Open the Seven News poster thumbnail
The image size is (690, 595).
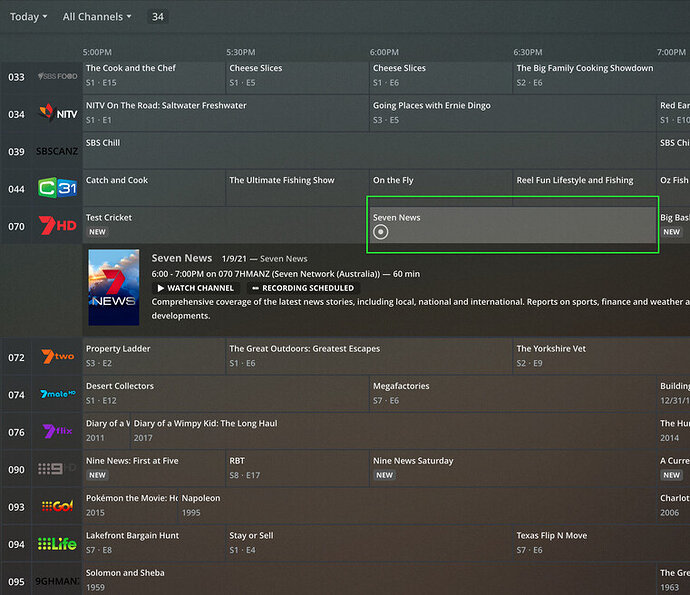pos(114,287)
